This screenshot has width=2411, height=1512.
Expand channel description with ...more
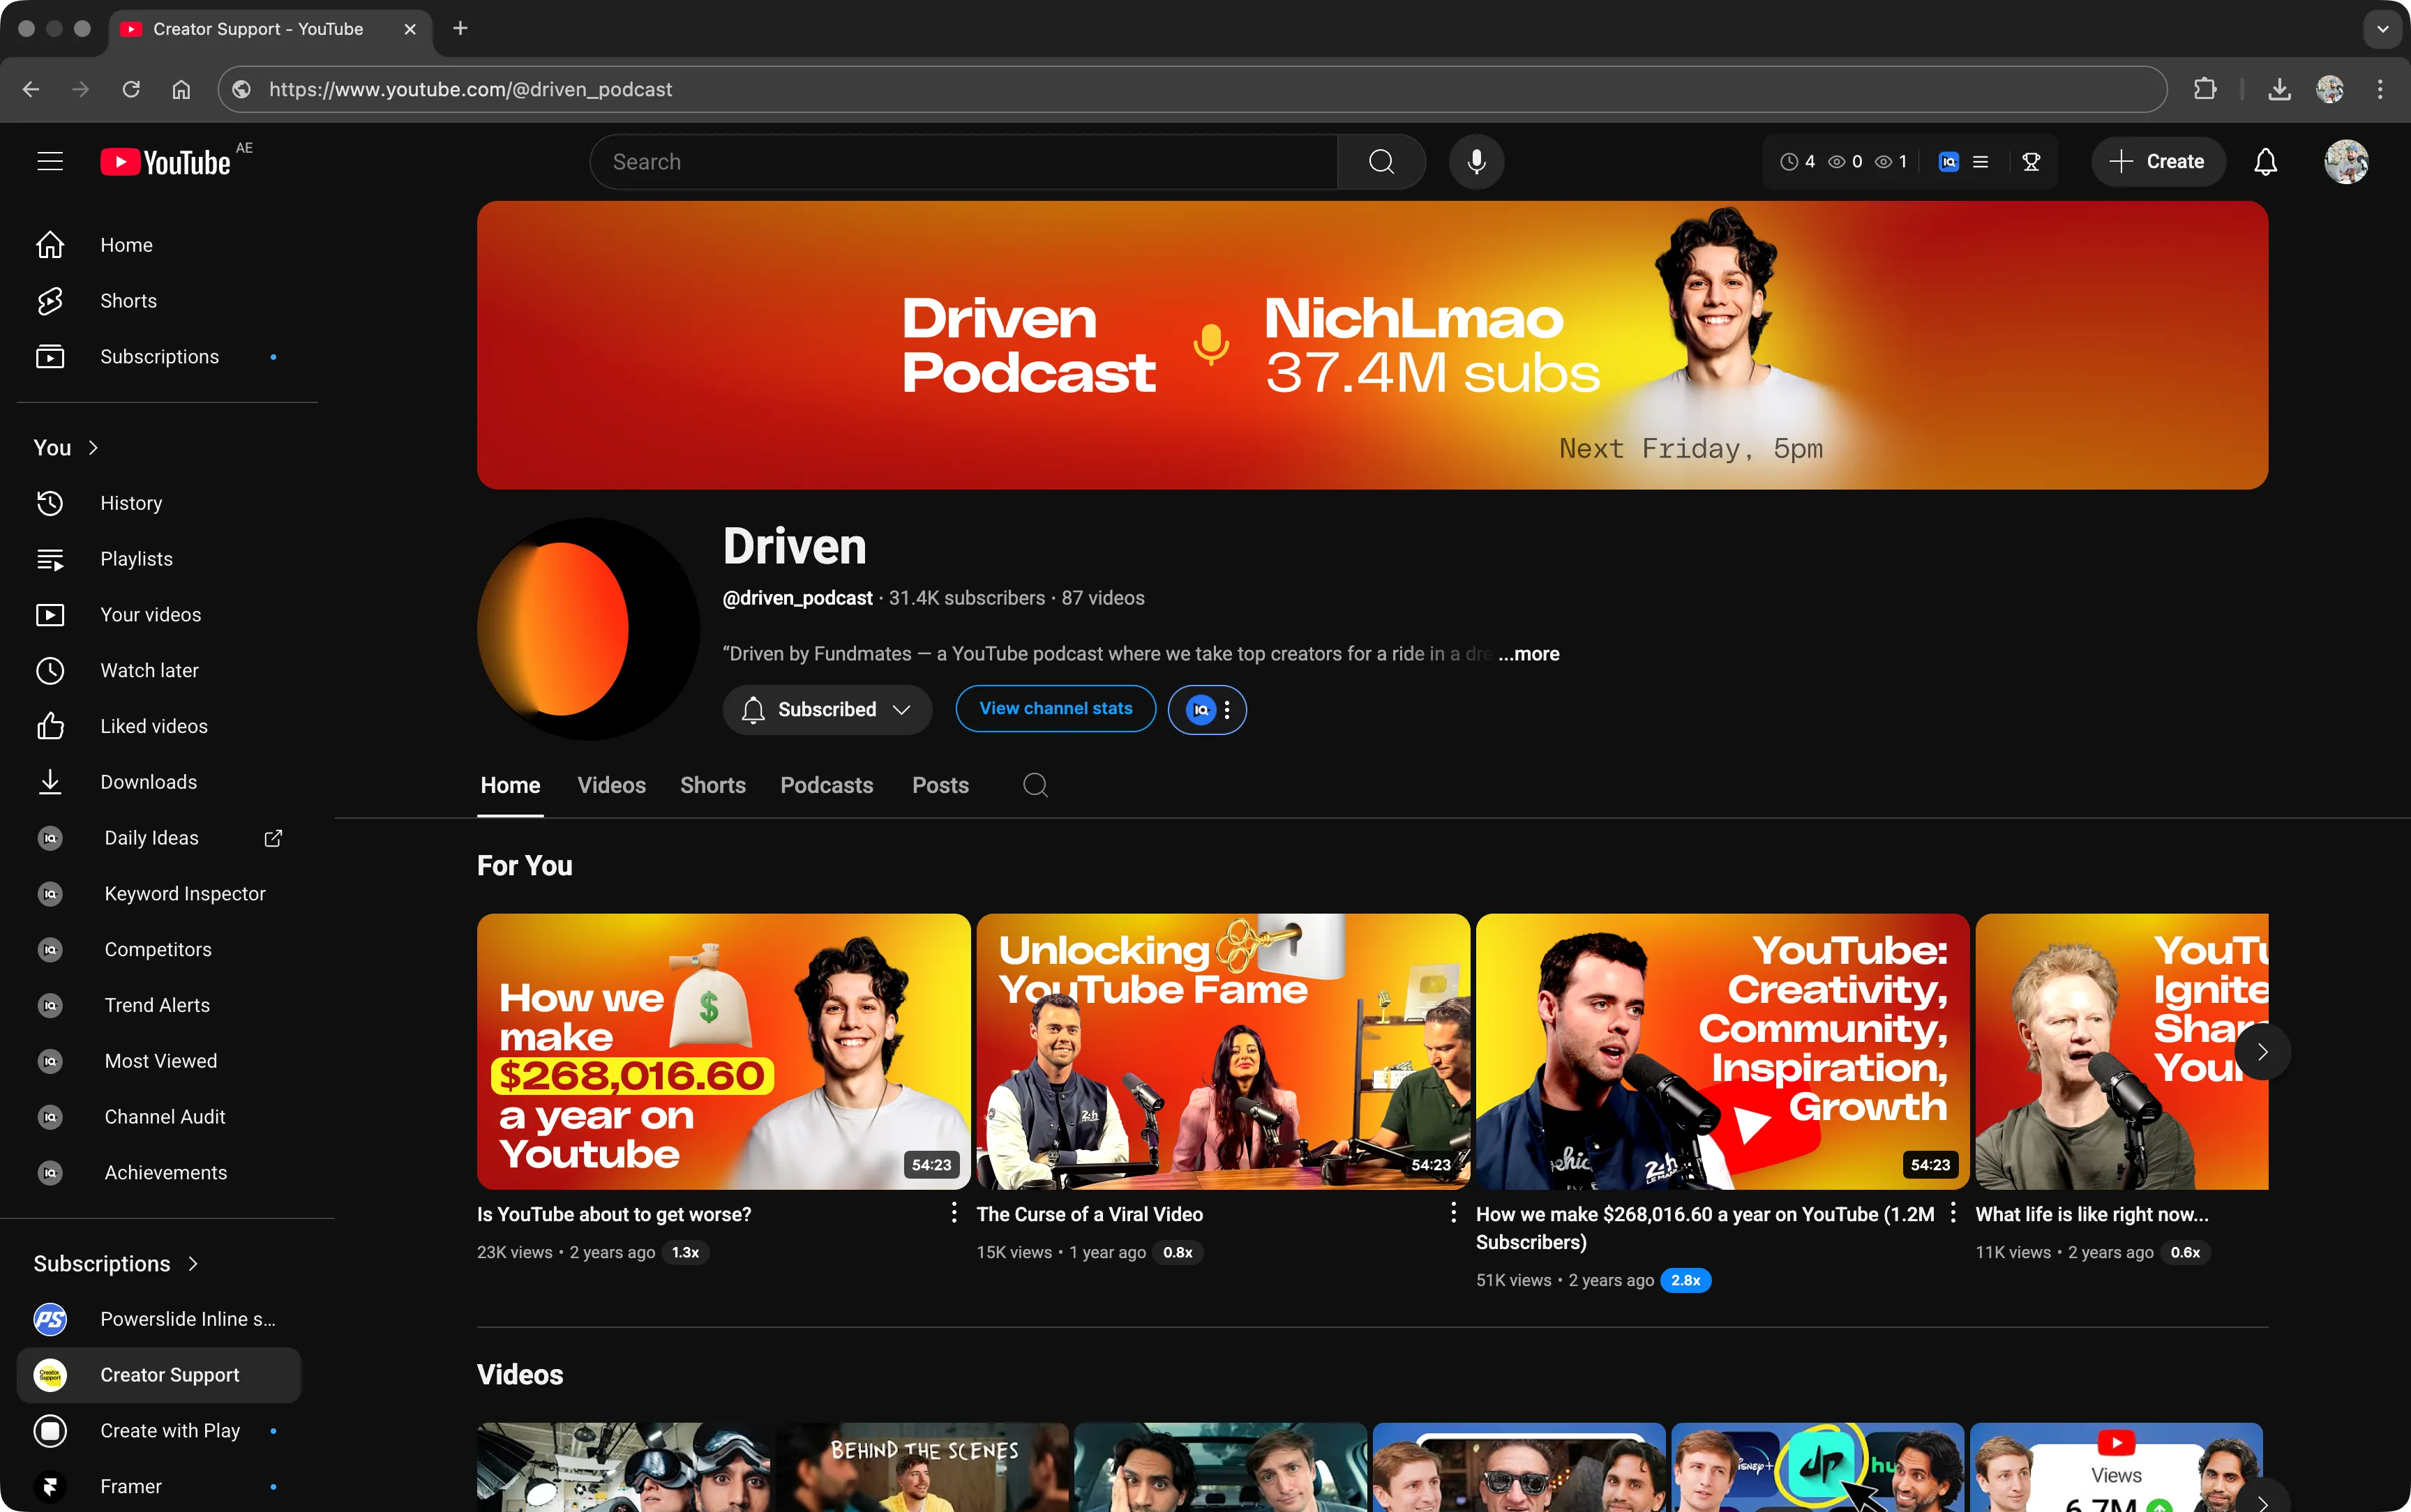point(1529,654)
